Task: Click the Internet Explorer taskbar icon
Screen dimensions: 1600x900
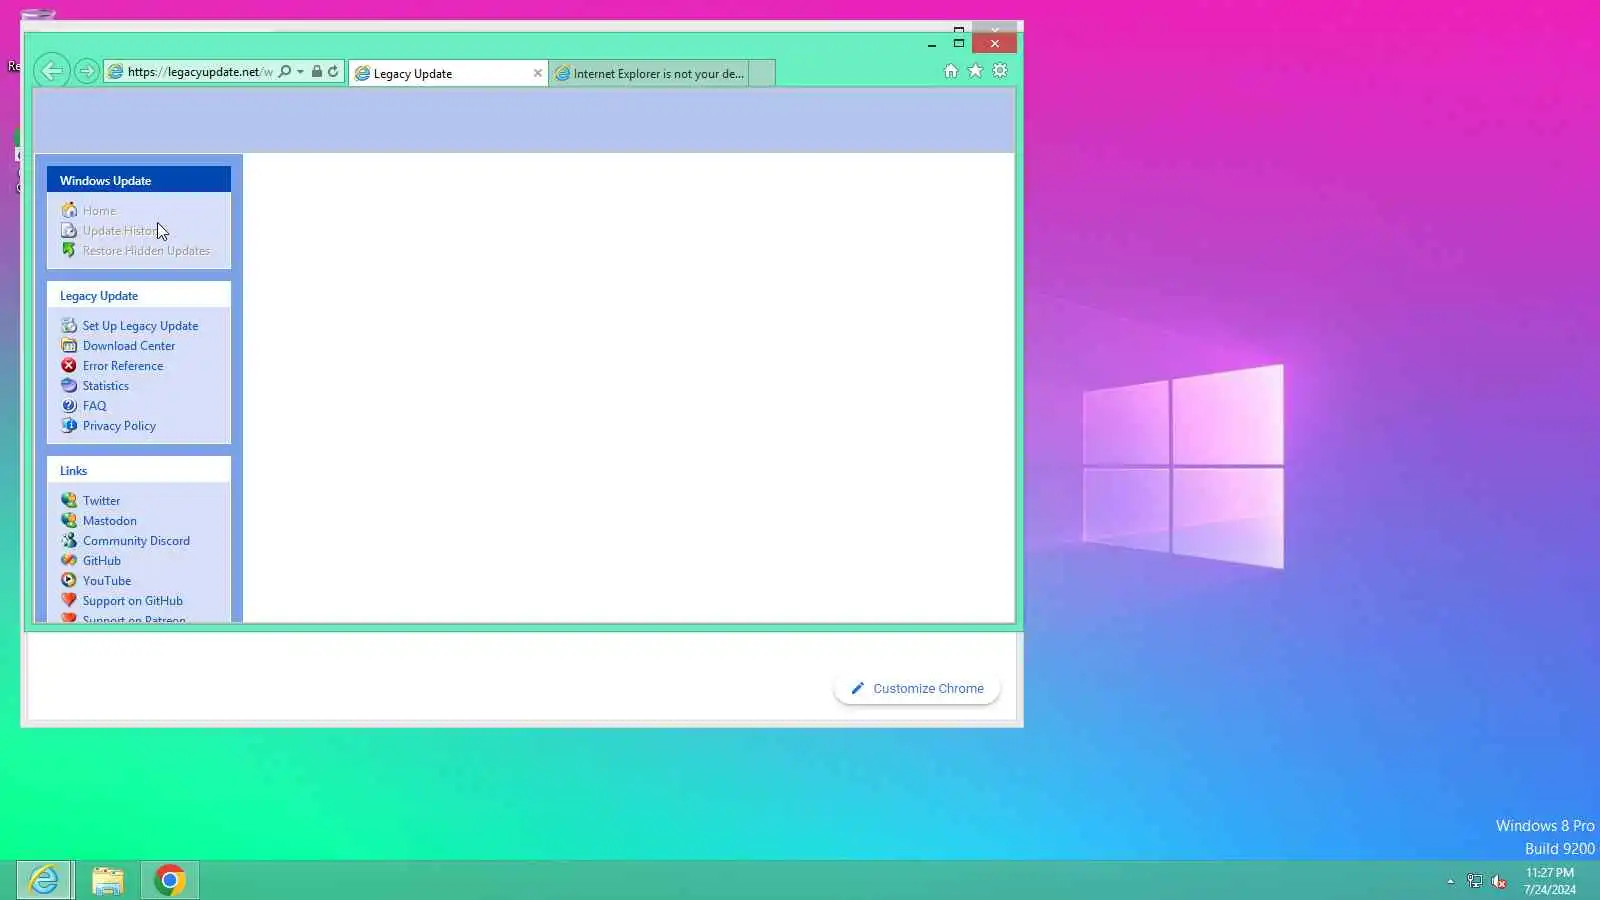Action: pyautogui.click(x=44, y=880)
